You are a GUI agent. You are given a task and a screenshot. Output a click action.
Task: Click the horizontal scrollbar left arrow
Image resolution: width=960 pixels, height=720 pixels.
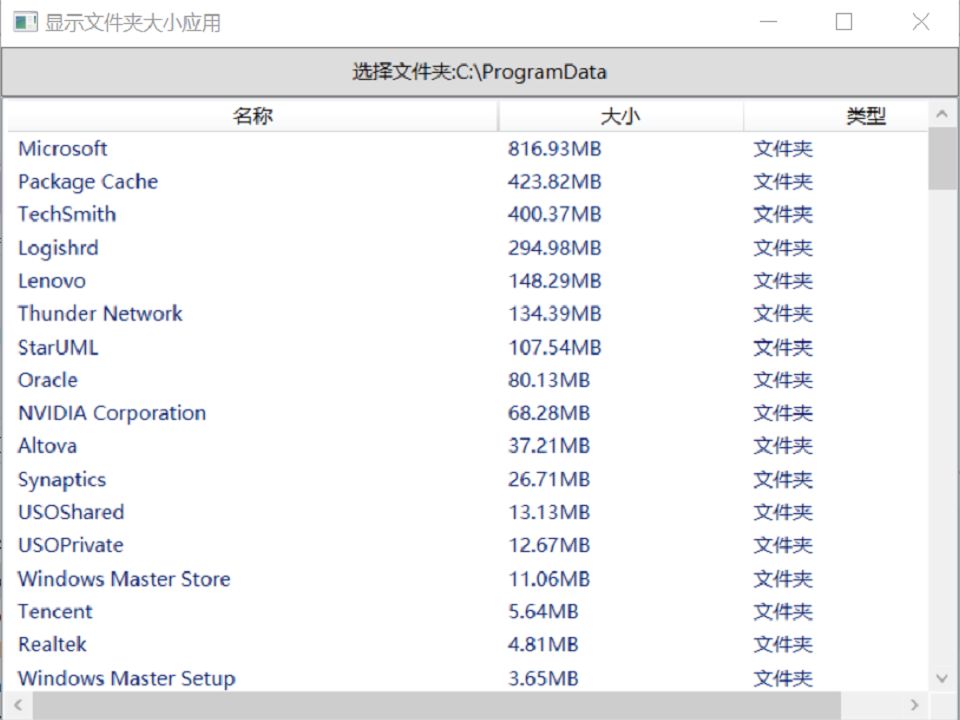[x=18, y=705]
